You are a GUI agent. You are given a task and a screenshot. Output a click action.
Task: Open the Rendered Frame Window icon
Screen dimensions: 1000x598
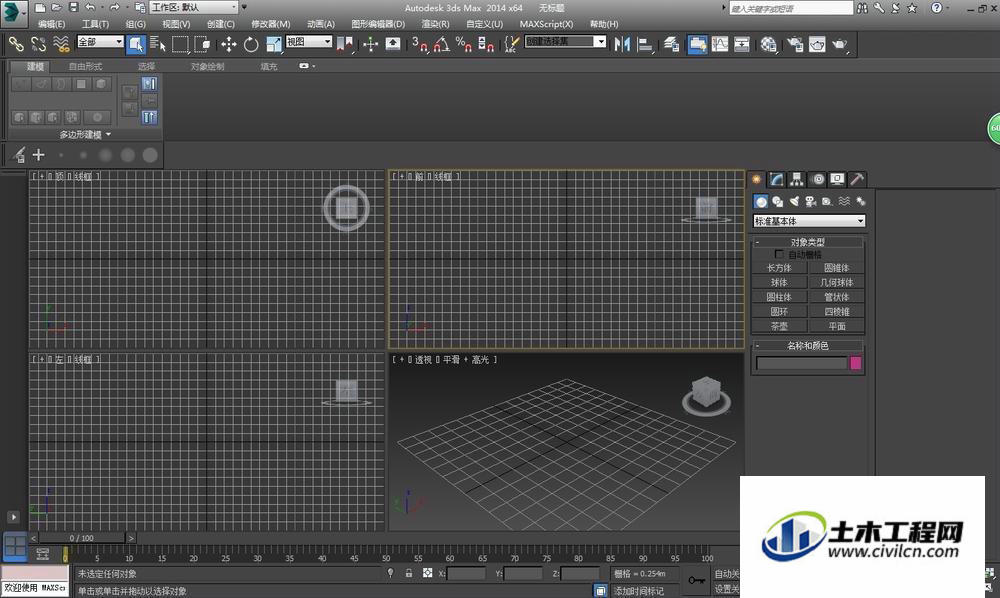point(817,44)
